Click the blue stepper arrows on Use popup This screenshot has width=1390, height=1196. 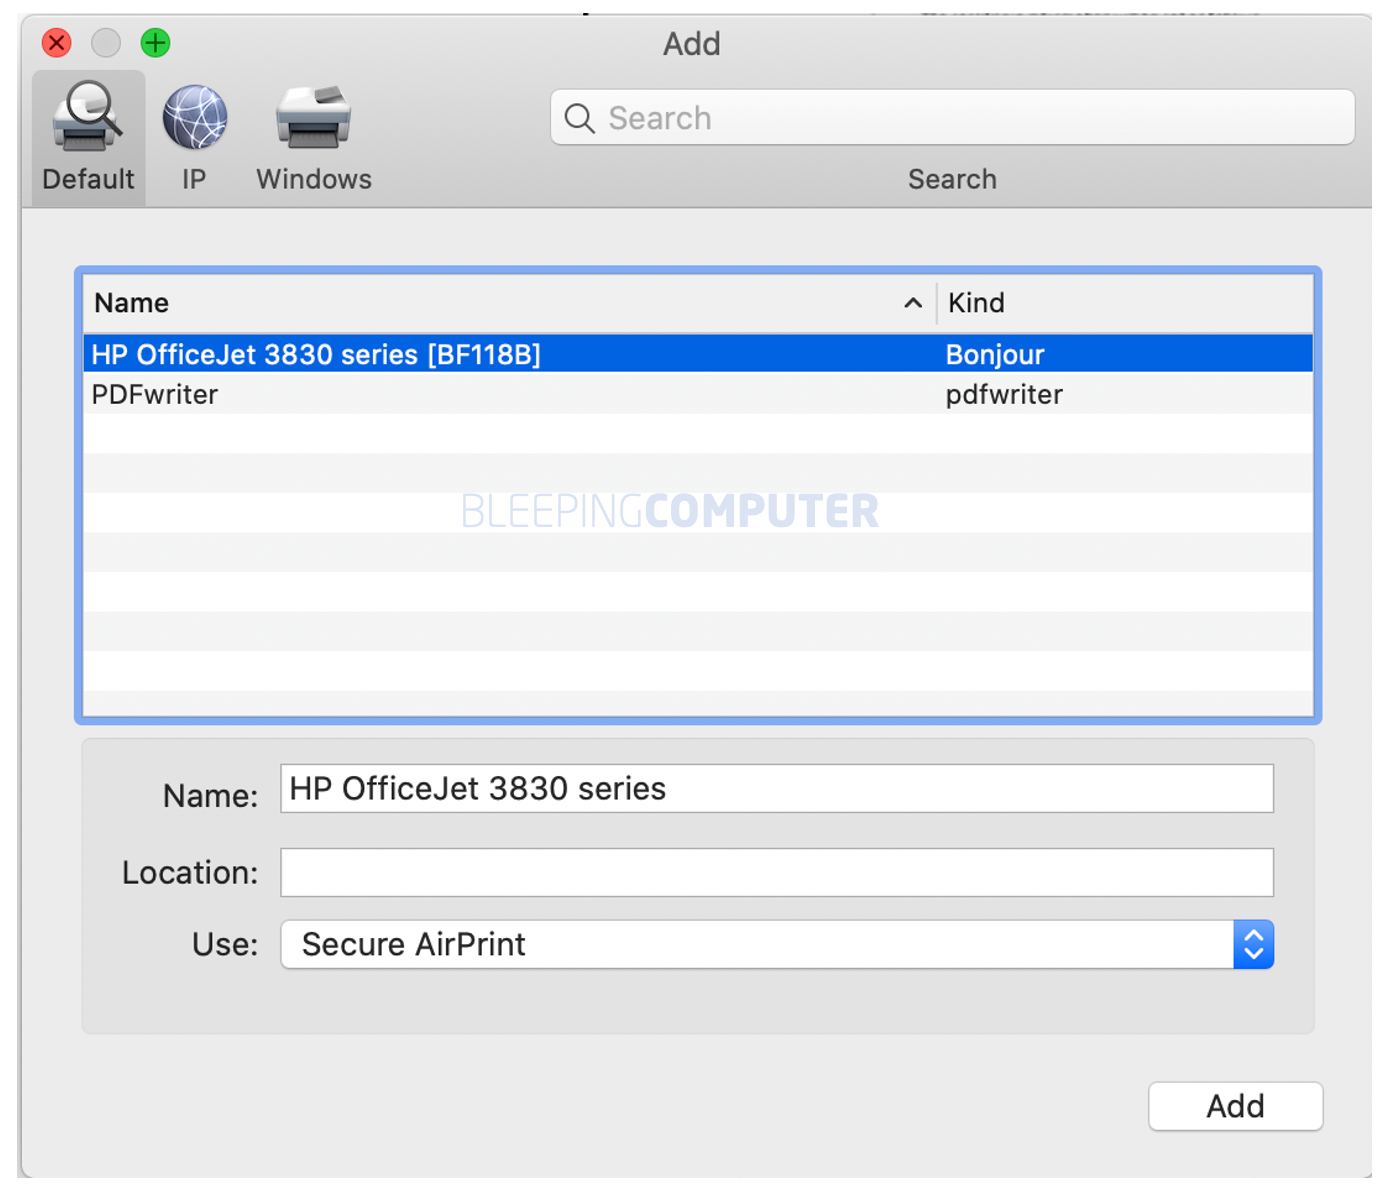(1254, 944)
